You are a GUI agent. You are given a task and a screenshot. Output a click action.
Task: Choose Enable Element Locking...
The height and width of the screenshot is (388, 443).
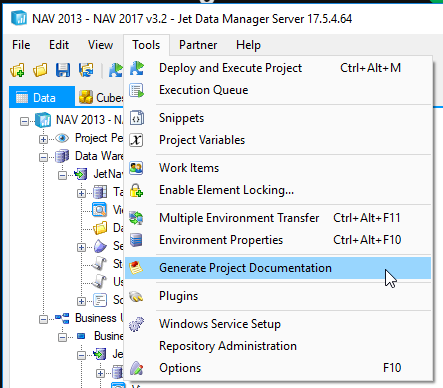278,190
